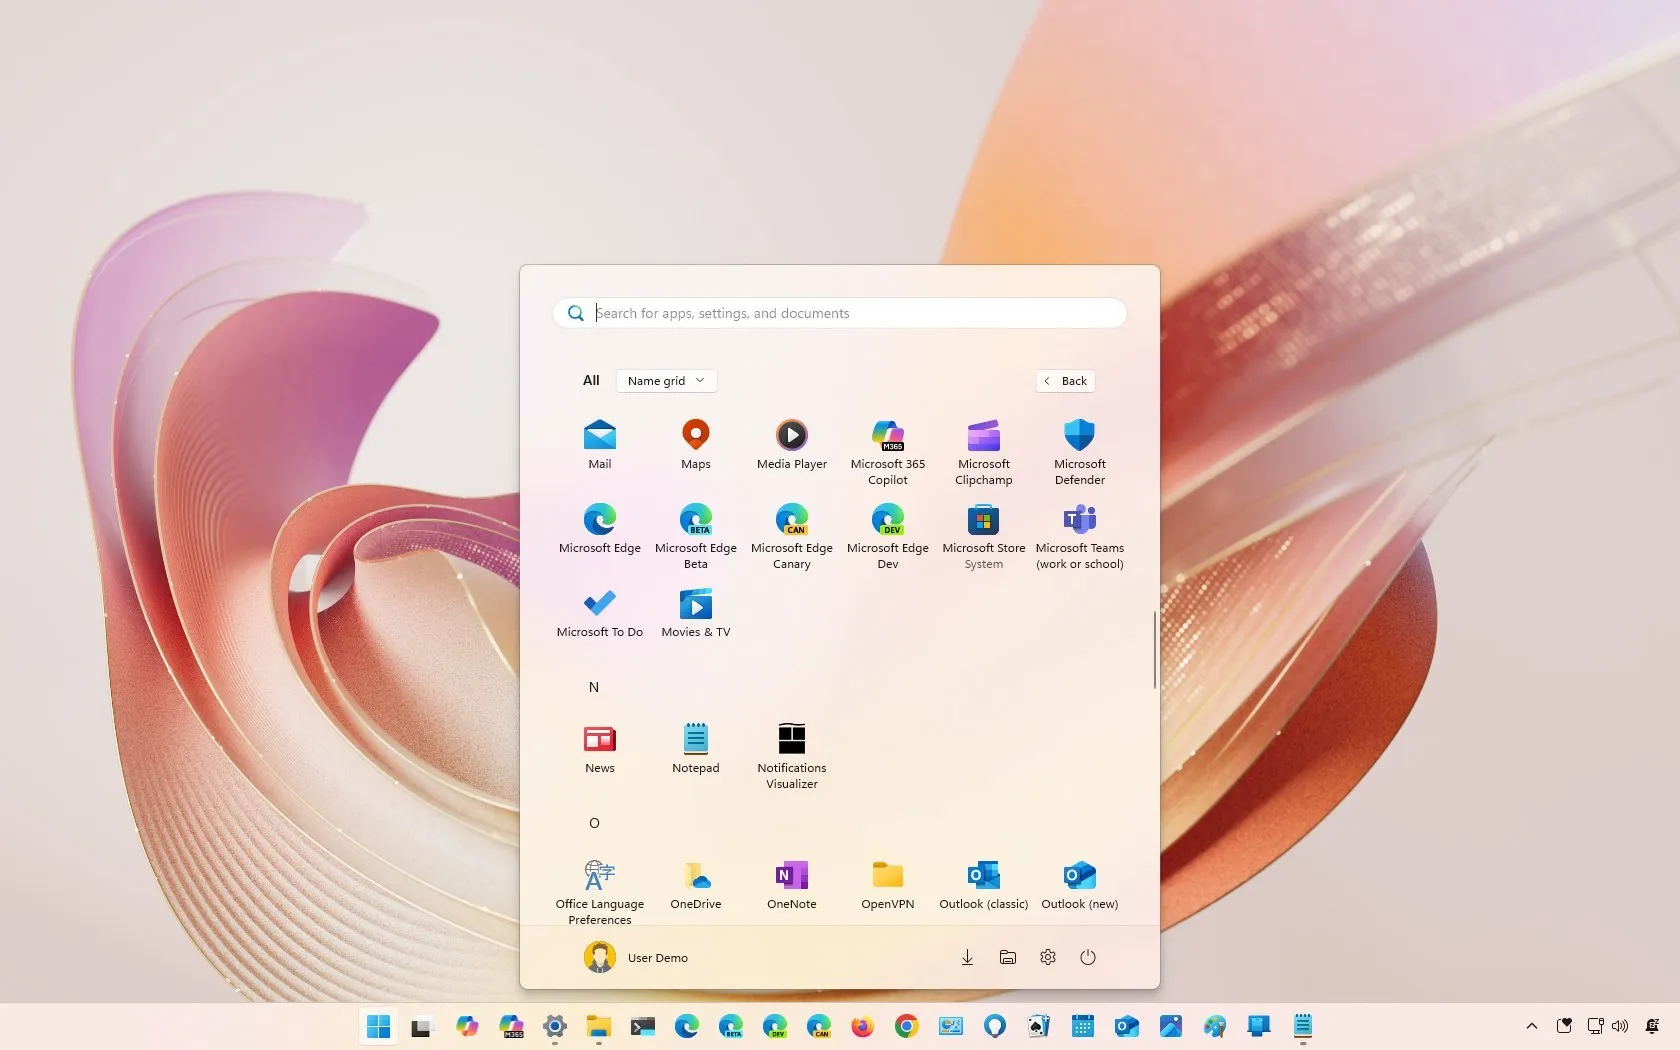Open the Mail app
This screenshot has width=1680, height=1050.
599,444
